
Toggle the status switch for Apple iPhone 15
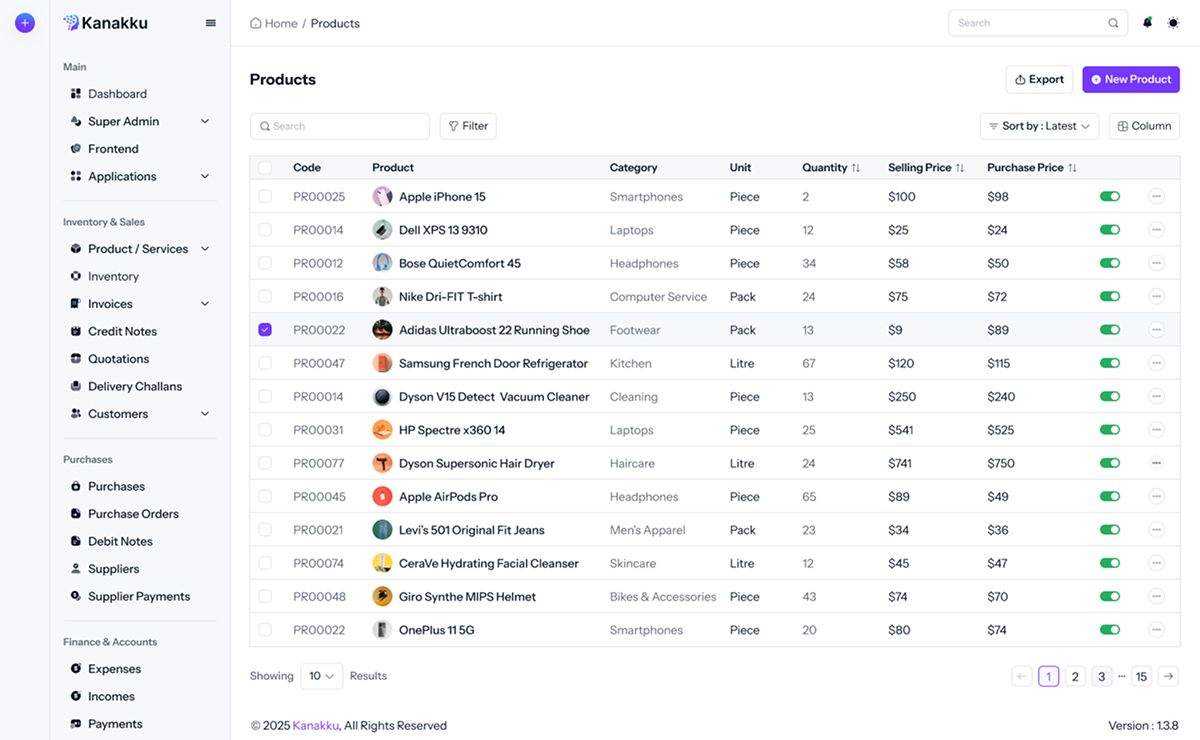click(1110, 196)
